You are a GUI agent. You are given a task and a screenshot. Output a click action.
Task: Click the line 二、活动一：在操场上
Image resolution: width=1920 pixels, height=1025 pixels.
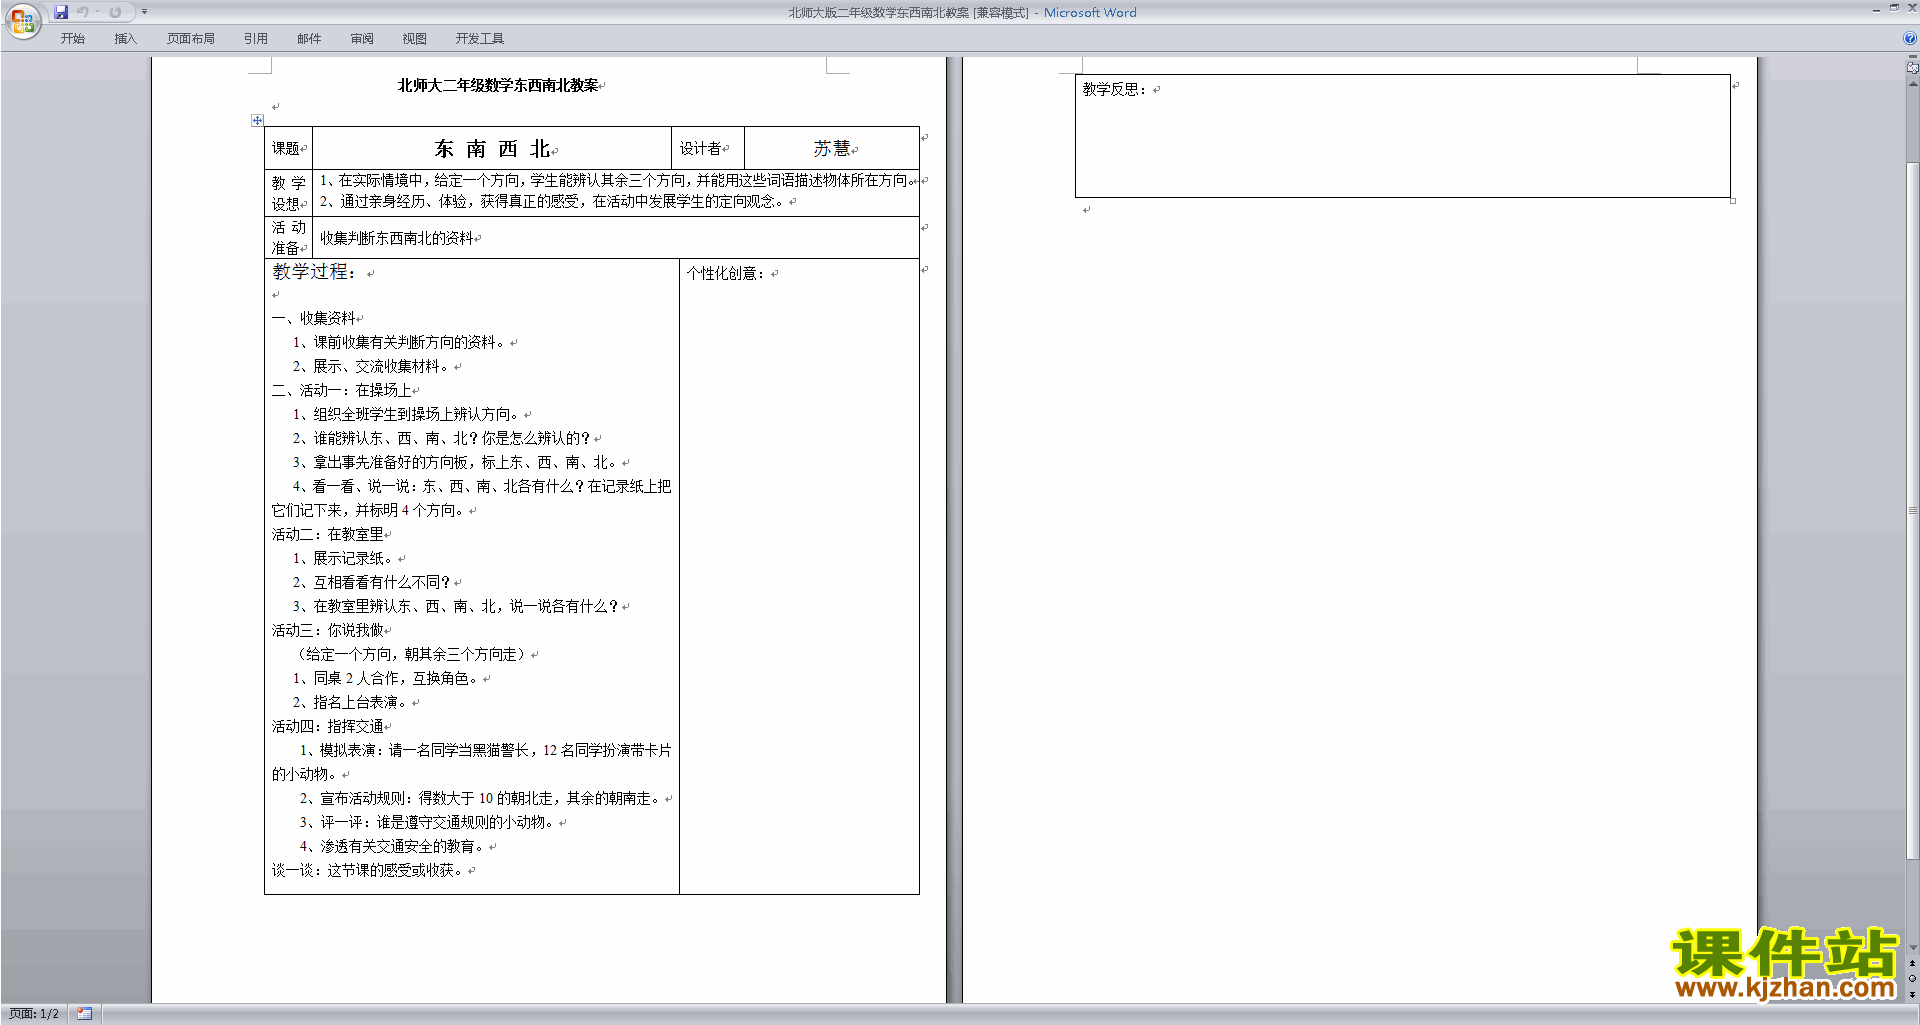pos(342,390)
